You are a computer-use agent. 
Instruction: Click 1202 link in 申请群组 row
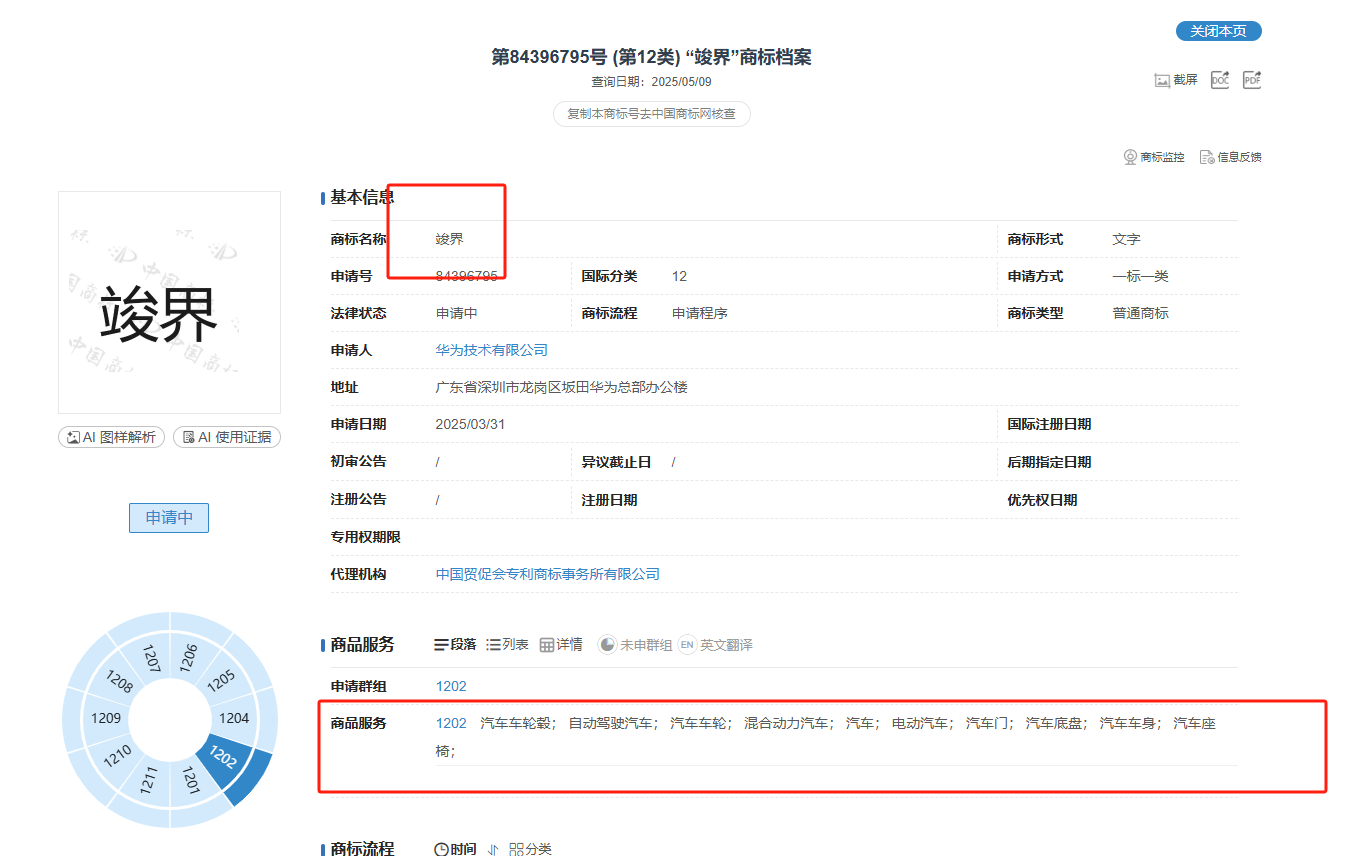pos(451,686)
